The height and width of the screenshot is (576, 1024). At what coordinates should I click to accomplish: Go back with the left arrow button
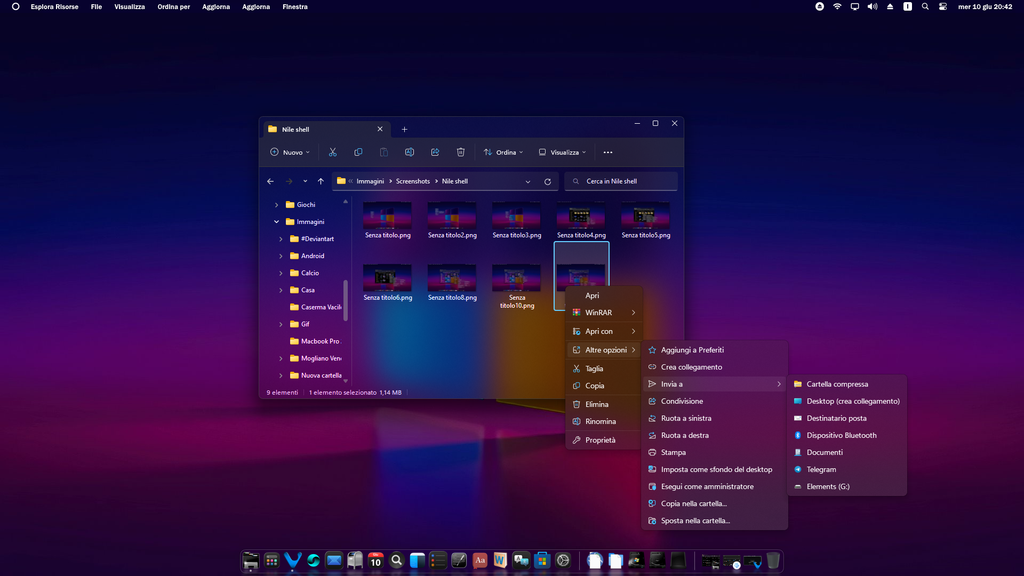point(270,182)
